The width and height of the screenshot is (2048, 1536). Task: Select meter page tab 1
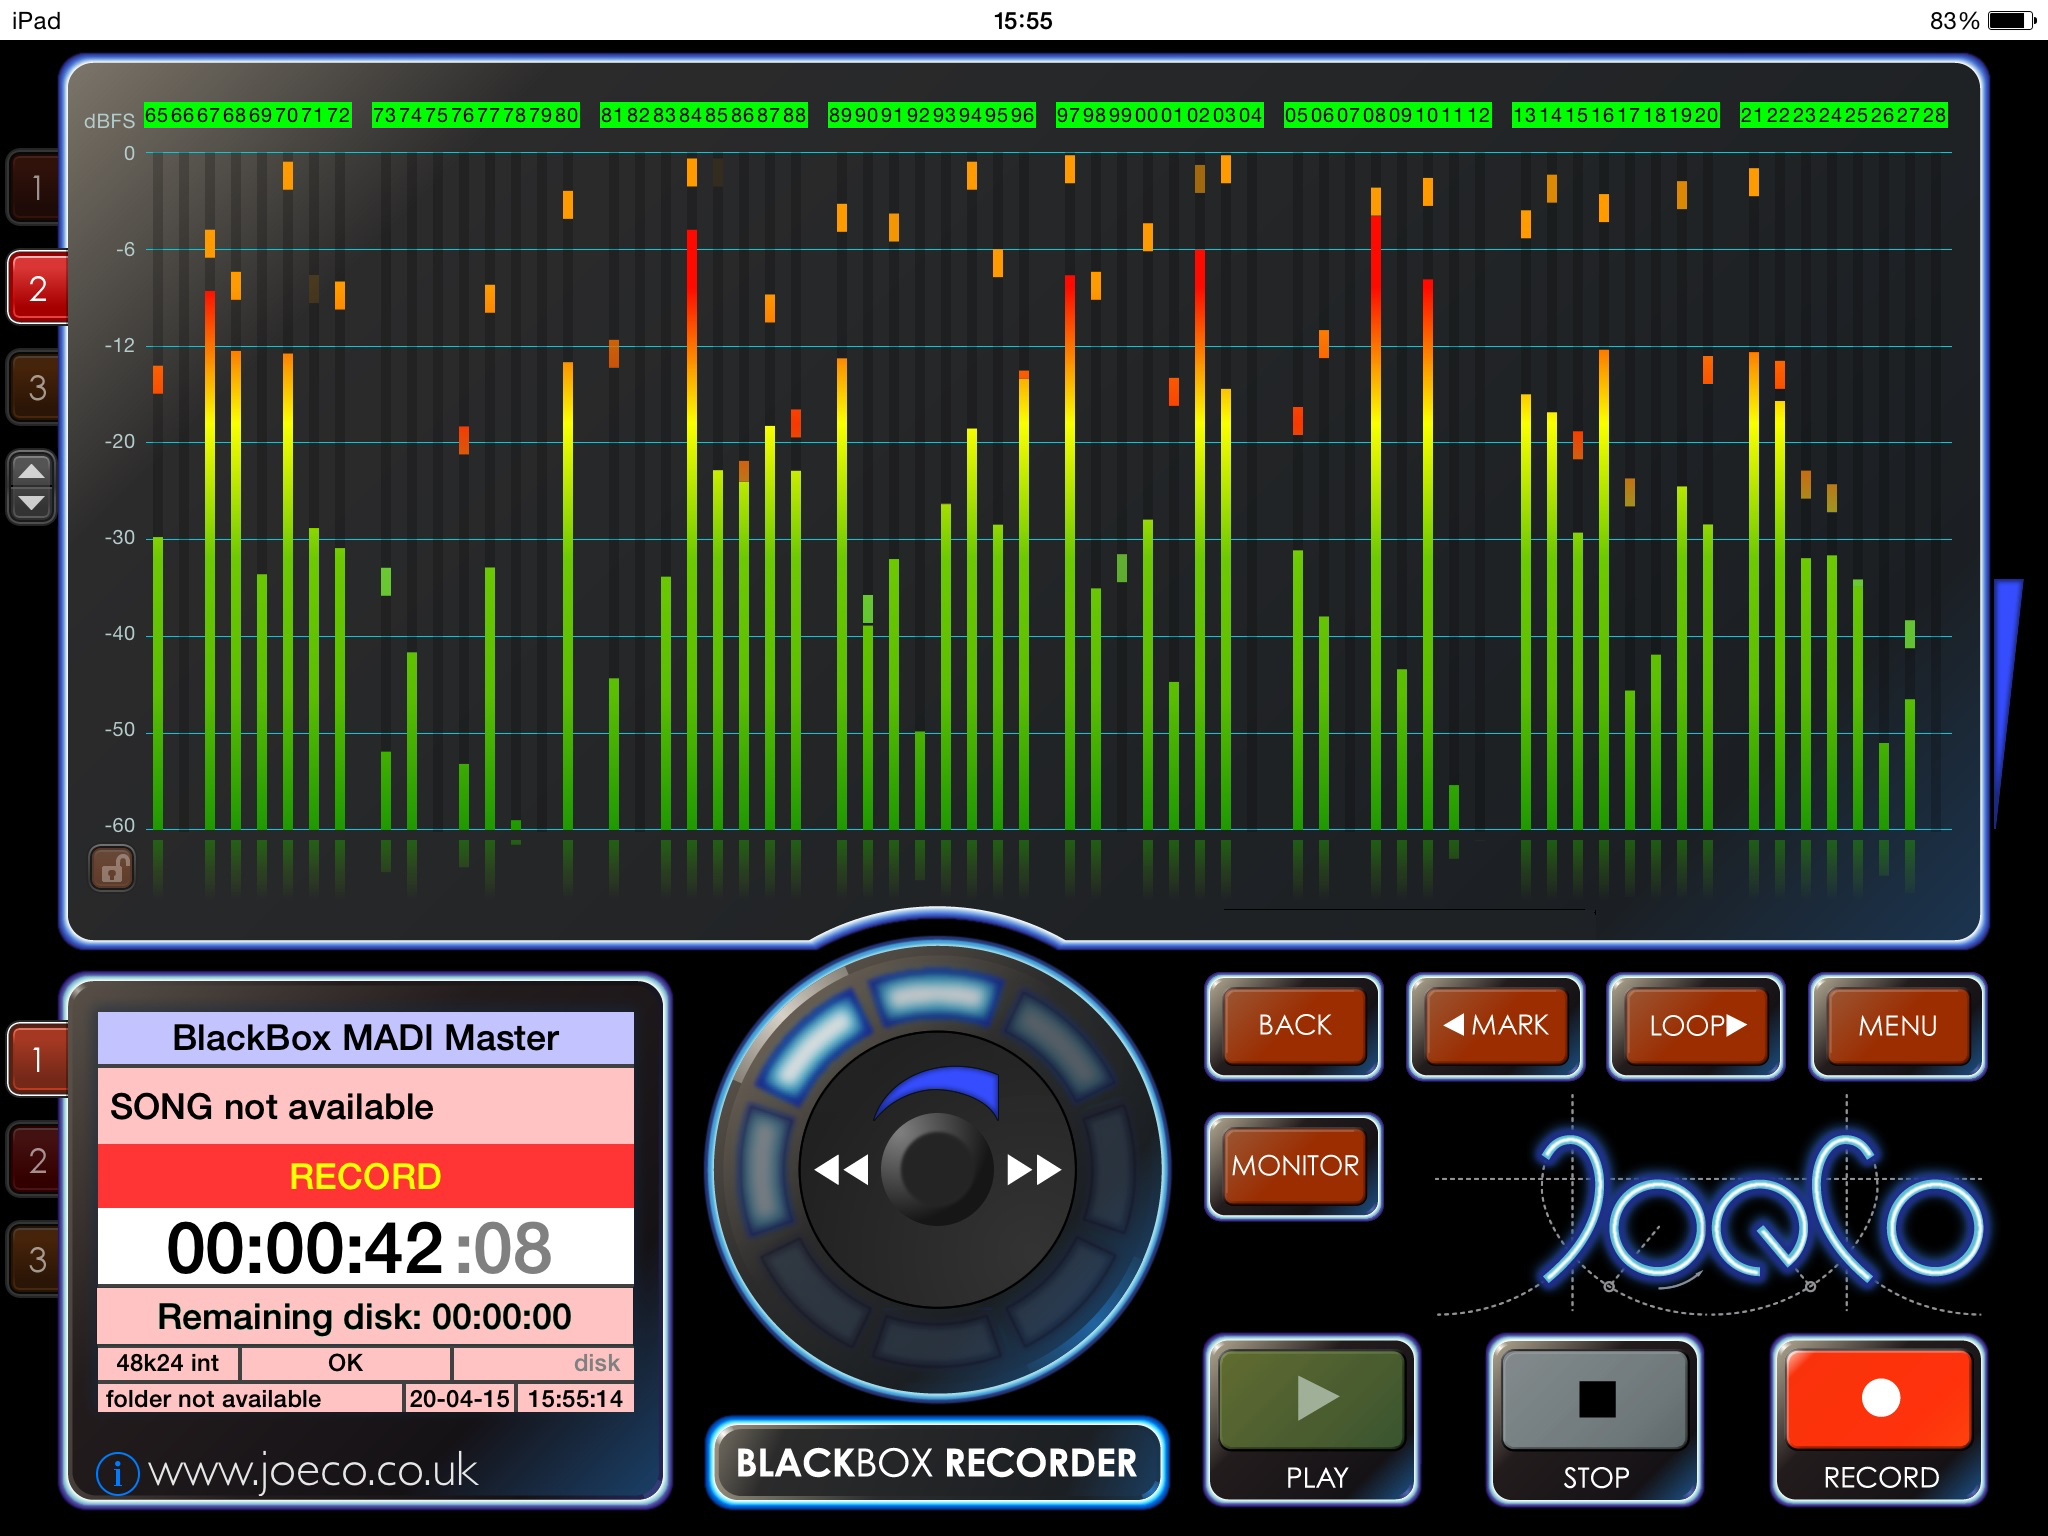click(x=36, y=187)
